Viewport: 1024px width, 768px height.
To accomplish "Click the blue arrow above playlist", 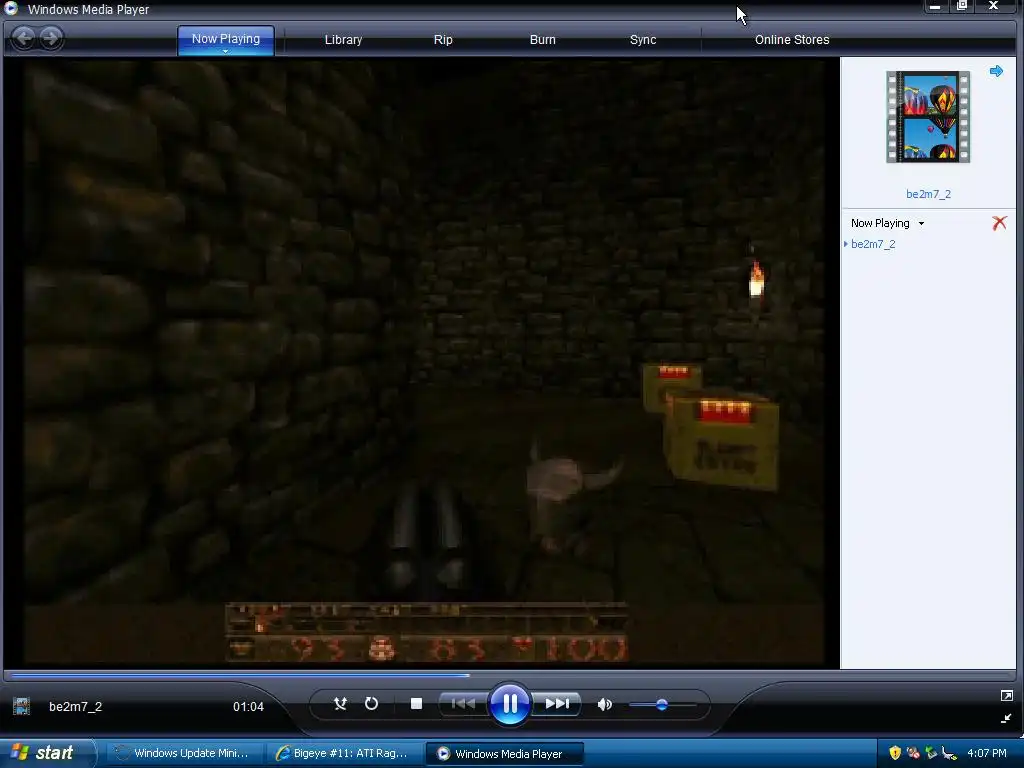I will tap(996, 71).
